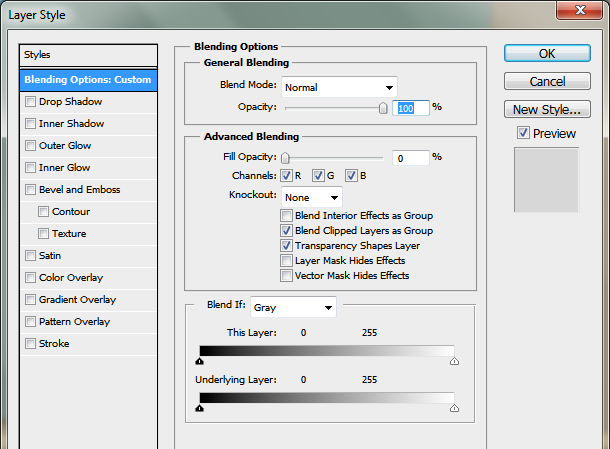Turn on the Inner Glow checkbox
Viewport: 610px width, 449px height.
[30, 168]
